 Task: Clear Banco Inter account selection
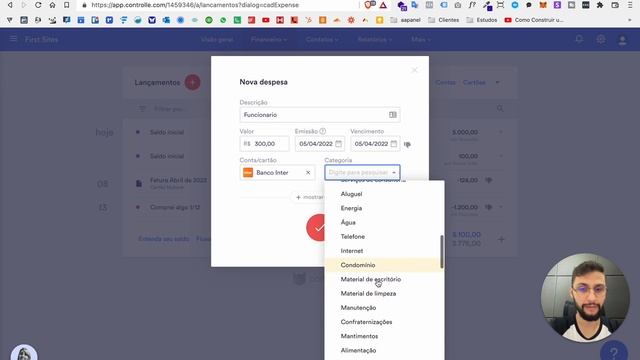pyautogui.click(x=308, y=173)
